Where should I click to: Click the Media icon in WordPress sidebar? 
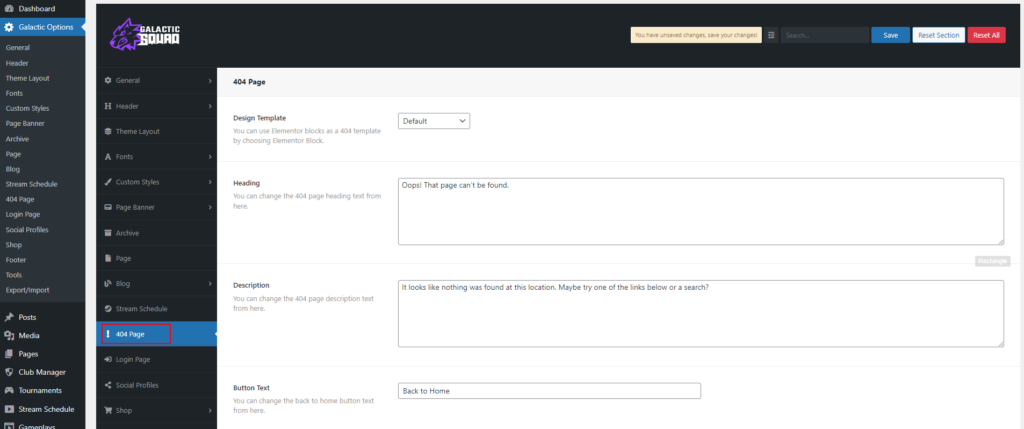coord(9,336)
